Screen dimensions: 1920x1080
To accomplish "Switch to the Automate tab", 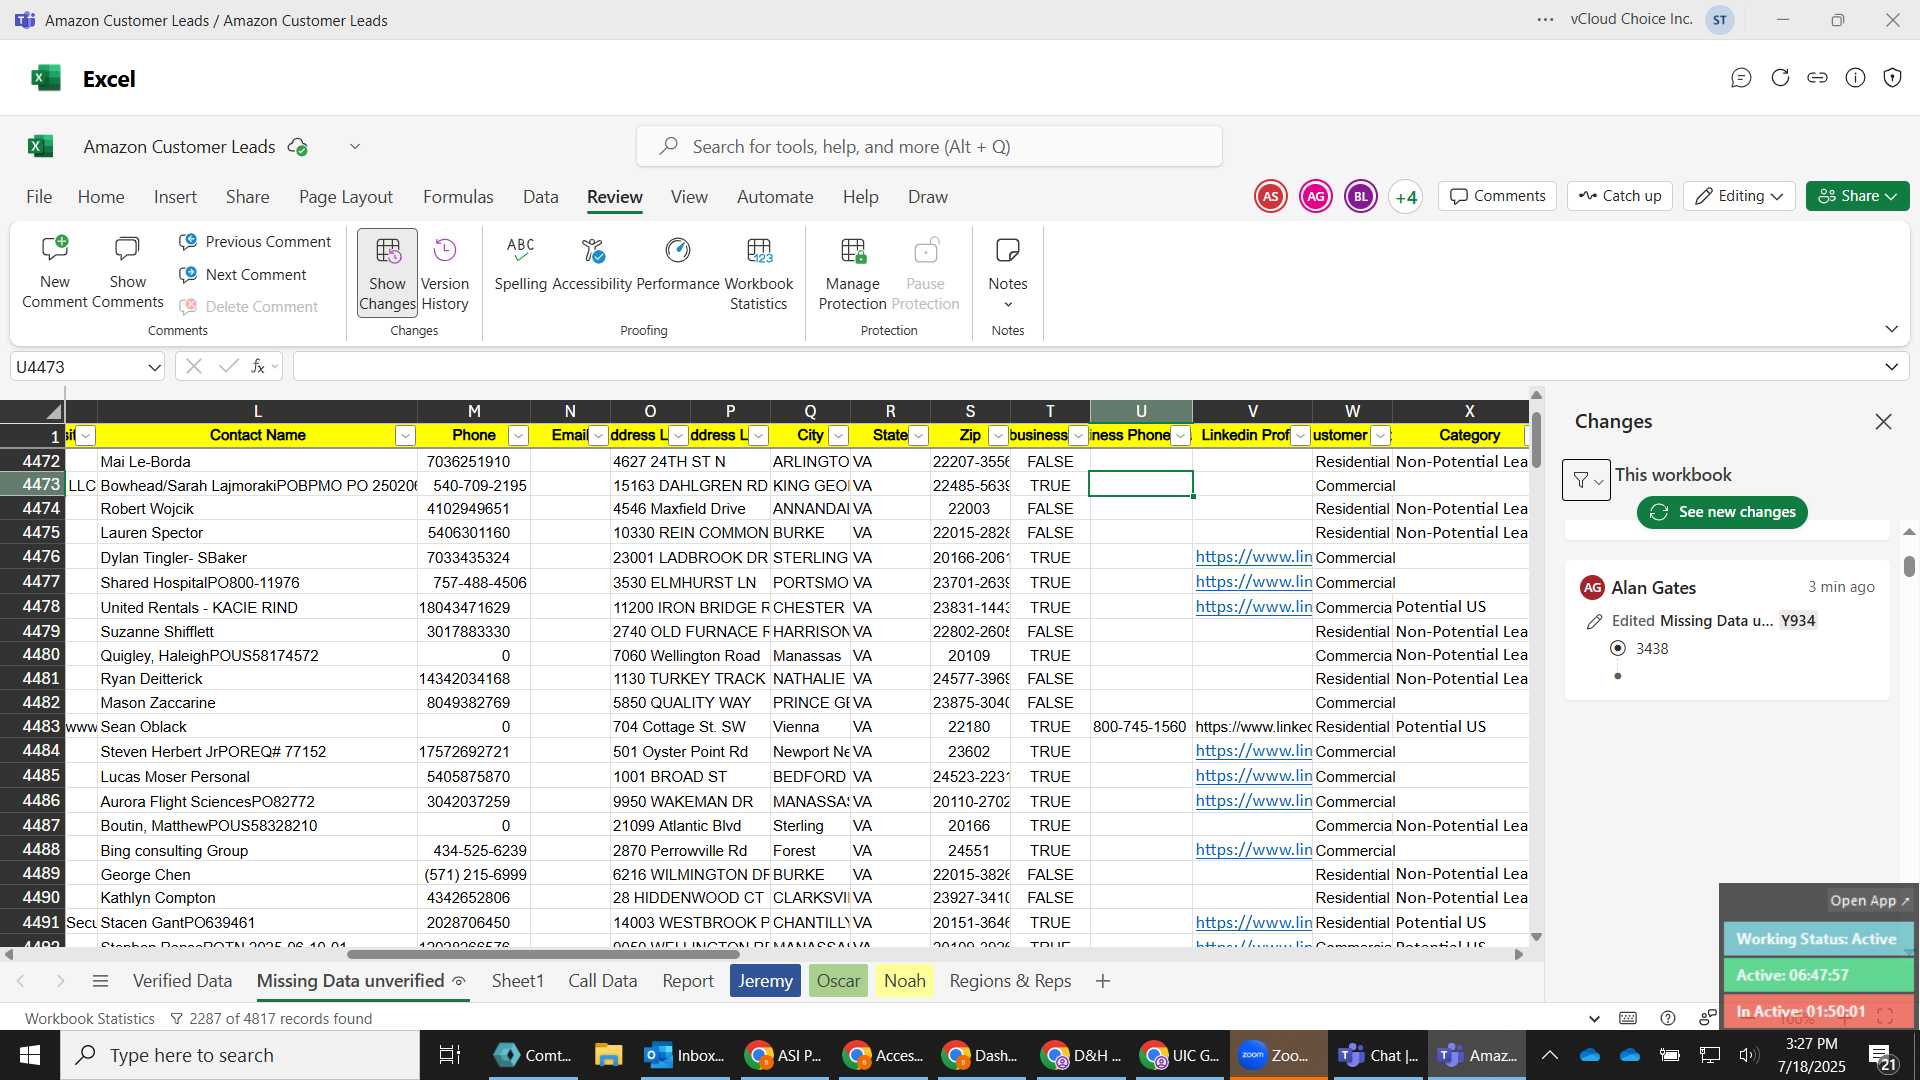I will pyautogui.click(x=775, y=197).
